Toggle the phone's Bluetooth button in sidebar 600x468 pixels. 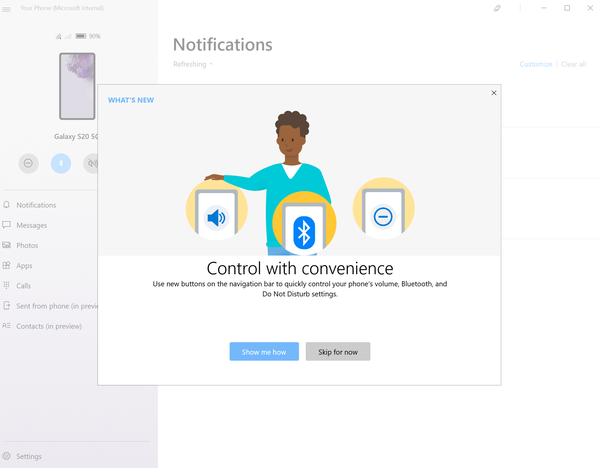(61, 163)
